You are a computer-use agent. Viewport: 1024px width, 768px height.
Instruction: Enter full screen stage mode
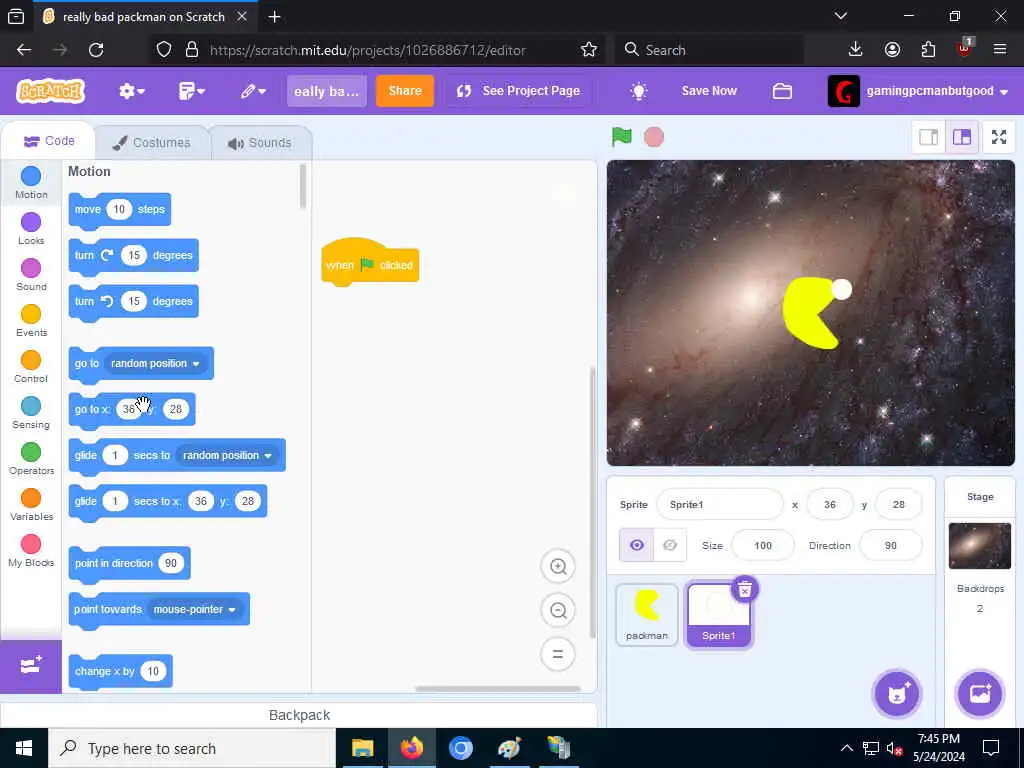click(999, 137)
